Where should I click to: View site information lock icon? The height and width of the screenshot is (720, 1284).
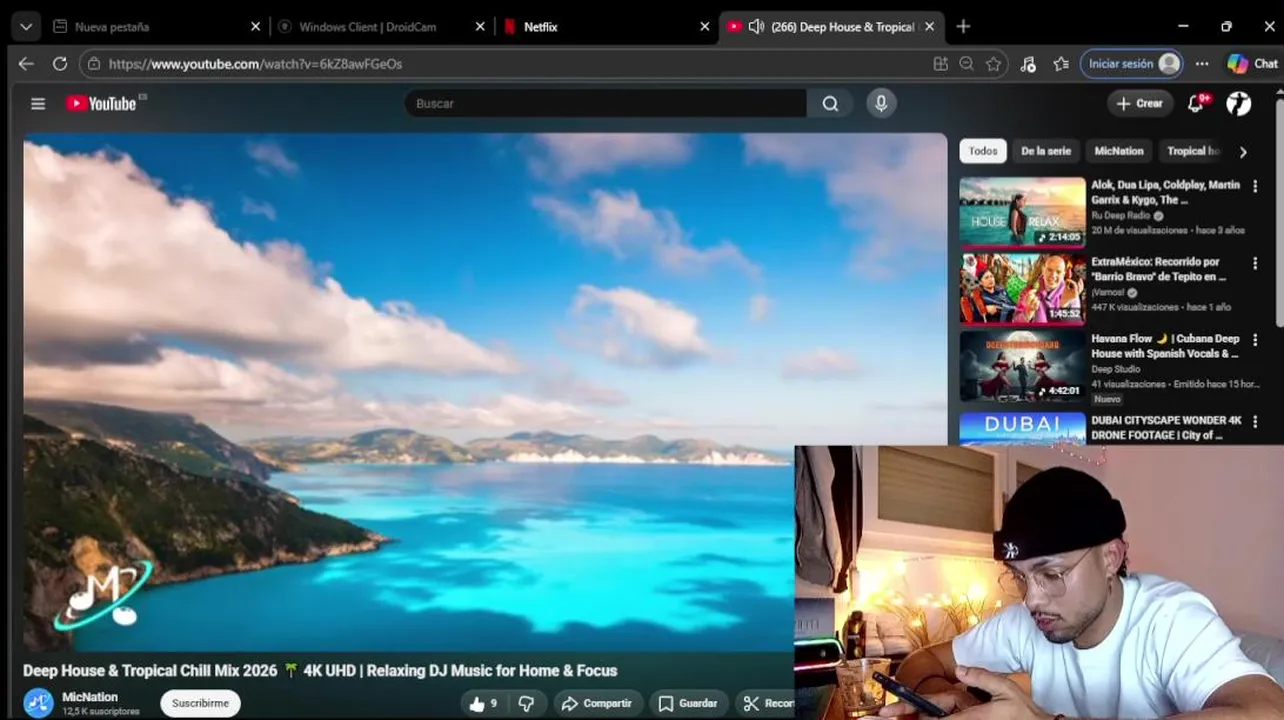pyautogui.click(x=94, y=63)
